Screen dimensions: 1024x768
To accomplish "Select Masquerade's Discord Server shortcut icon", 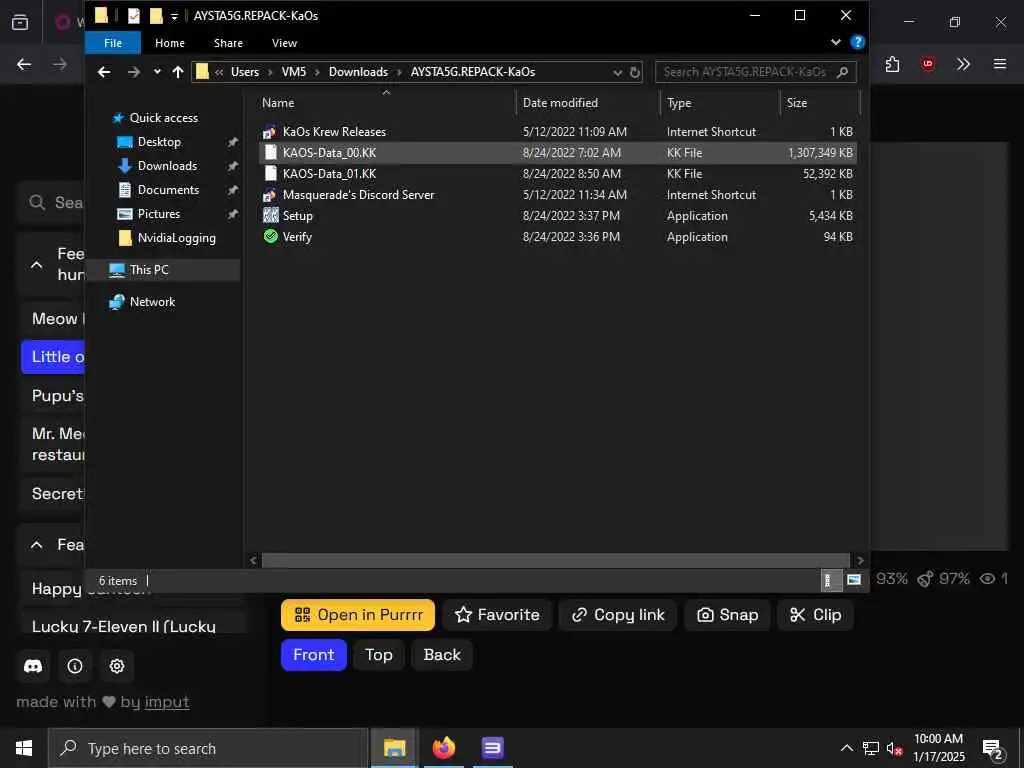I will click(270, 195).
